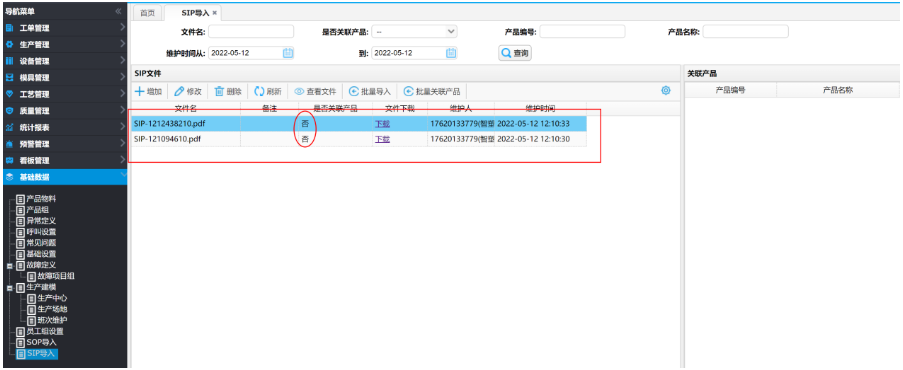Click the 设备管理 sidebar icon
Image resolution: width=903 pixels, height=370 pixels.
pyautogui.click(x=9, y=61)
